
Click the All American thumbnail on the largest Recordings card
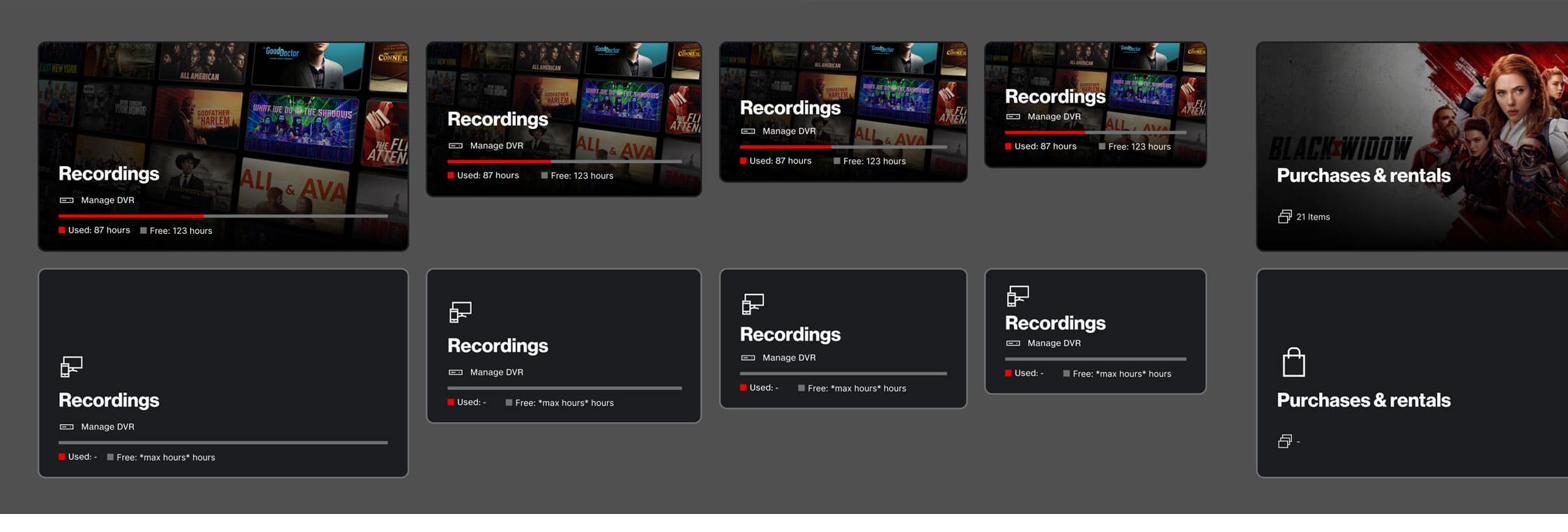[204, 62]
